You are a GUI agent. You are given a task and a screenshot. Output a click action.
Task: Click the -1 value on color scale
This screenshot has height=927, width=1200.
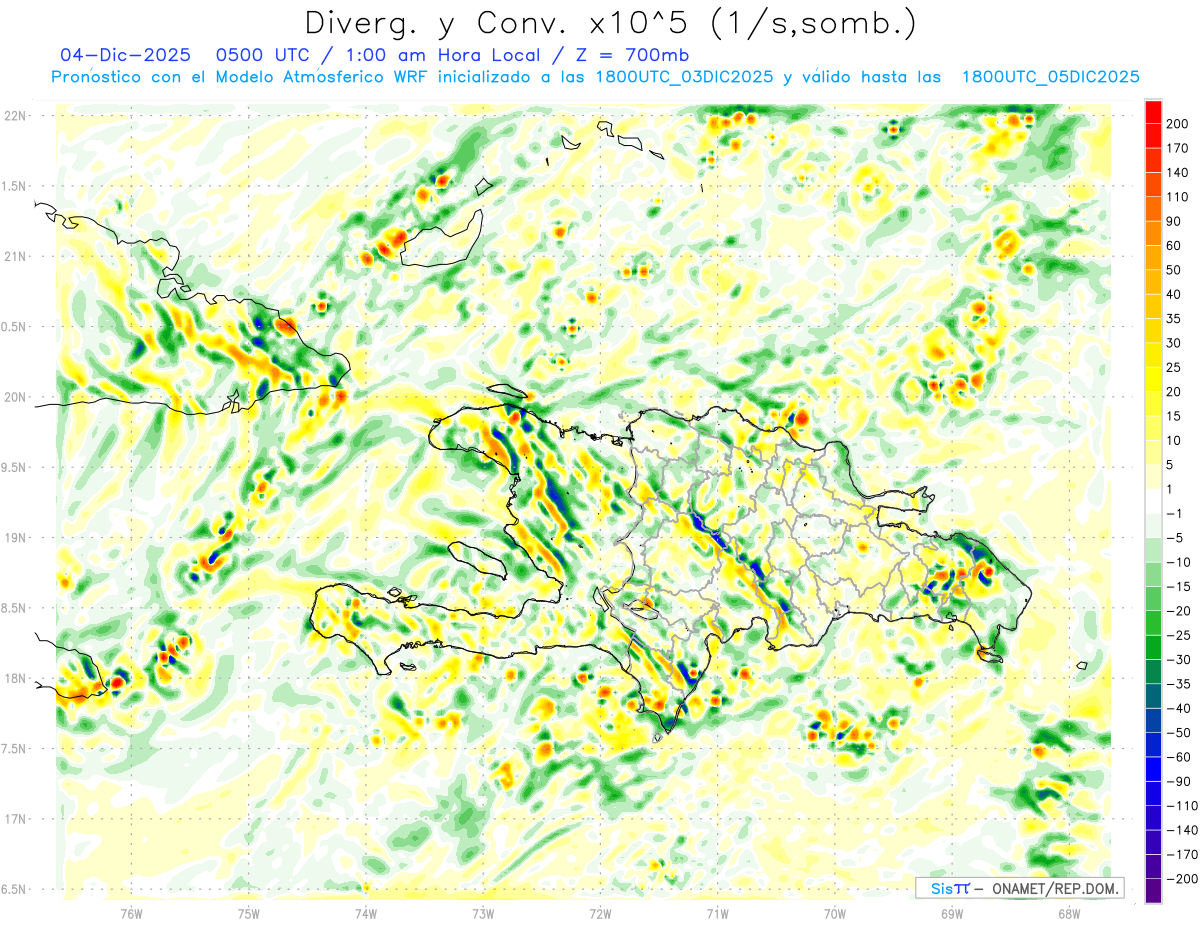[1175, 514]
